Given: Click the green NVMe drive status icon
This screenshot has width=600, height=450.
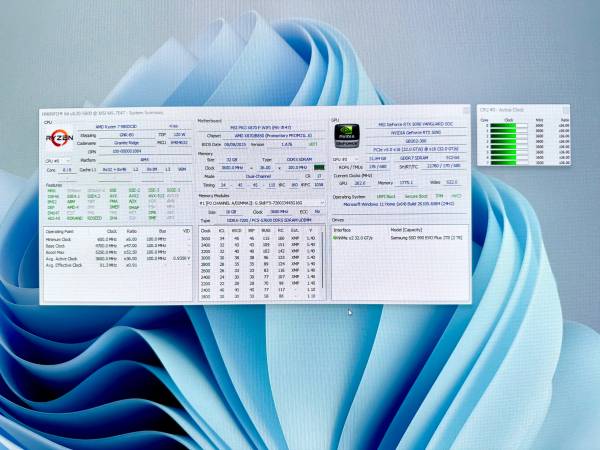Looking at the screenshot, I should coord(334,237).
